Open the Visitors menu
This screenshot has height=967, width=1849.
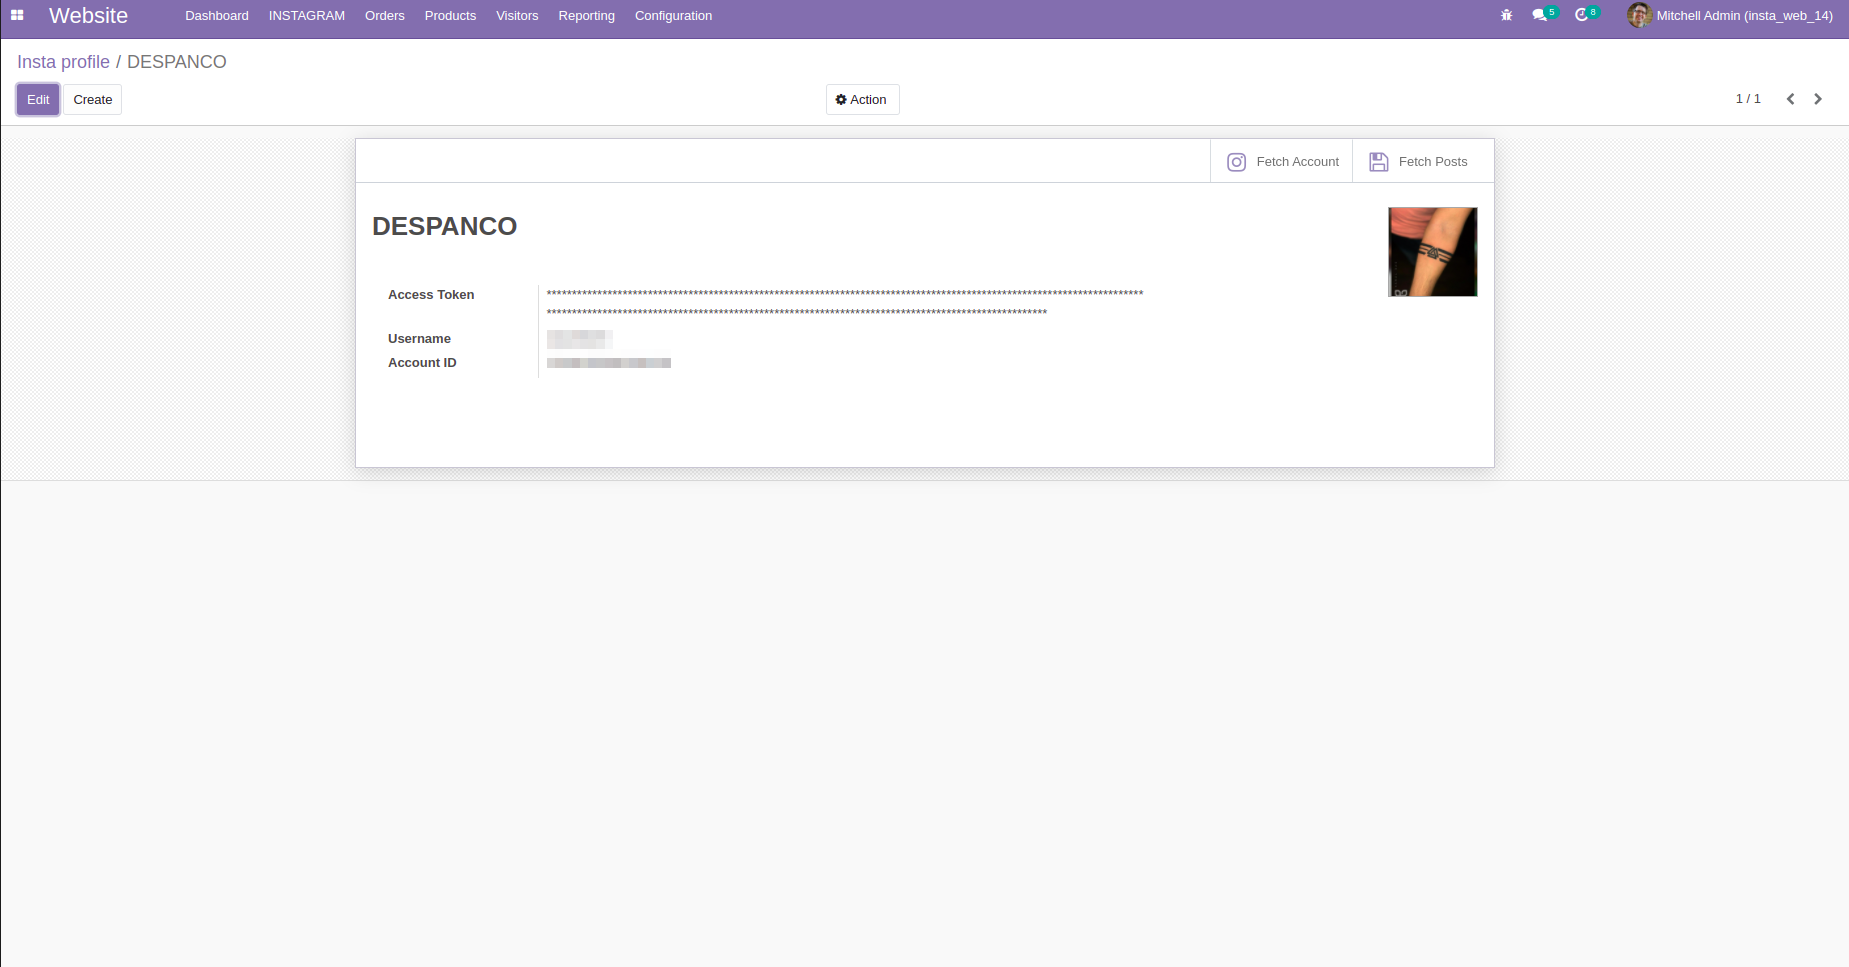(x=517, y=16)
